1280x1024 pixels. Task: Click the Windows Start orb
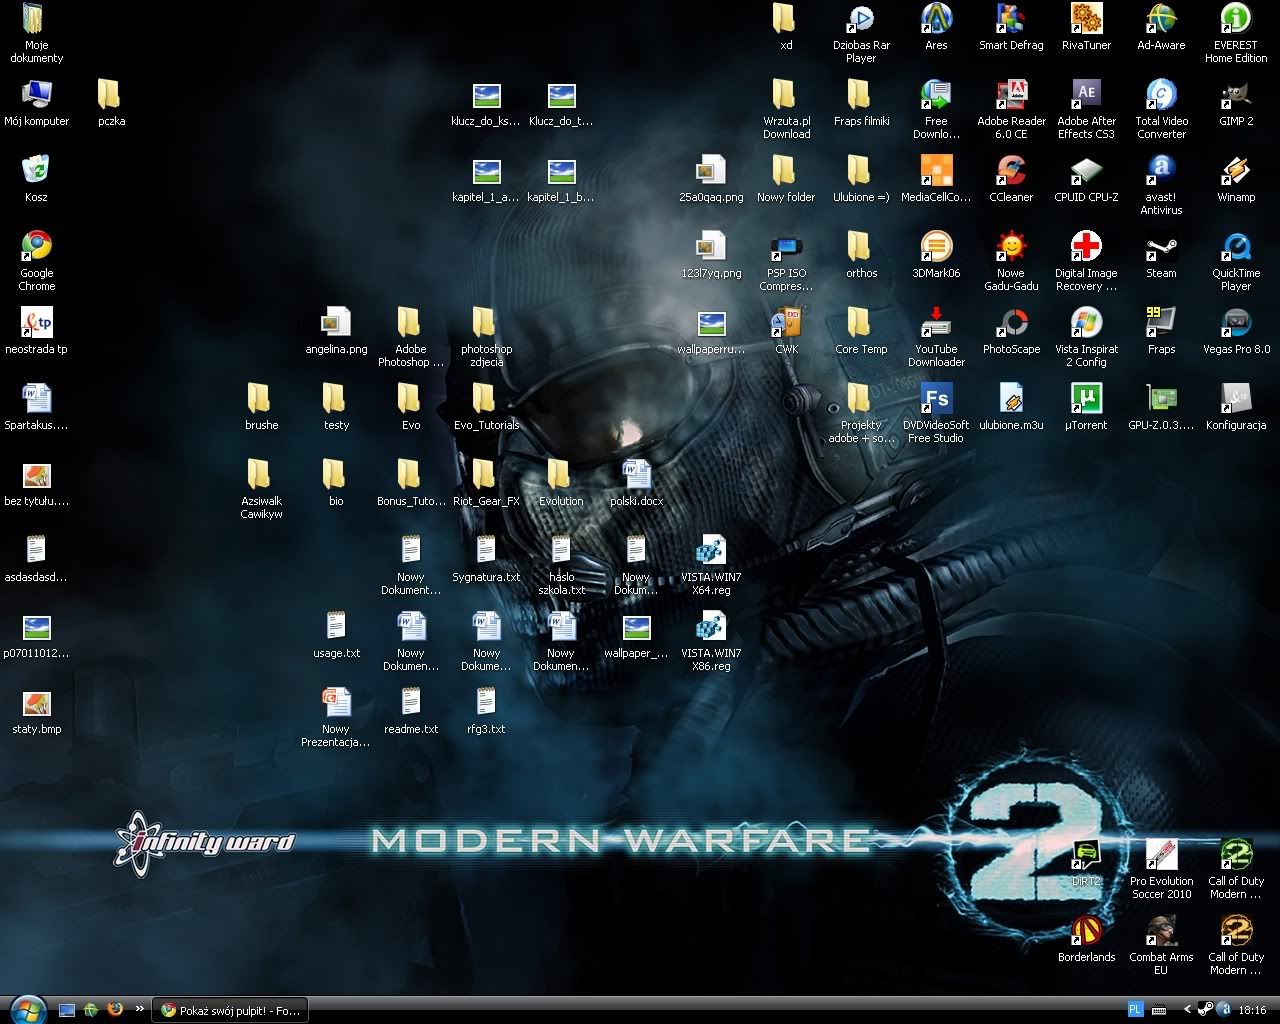click(x=27, y=1009)
